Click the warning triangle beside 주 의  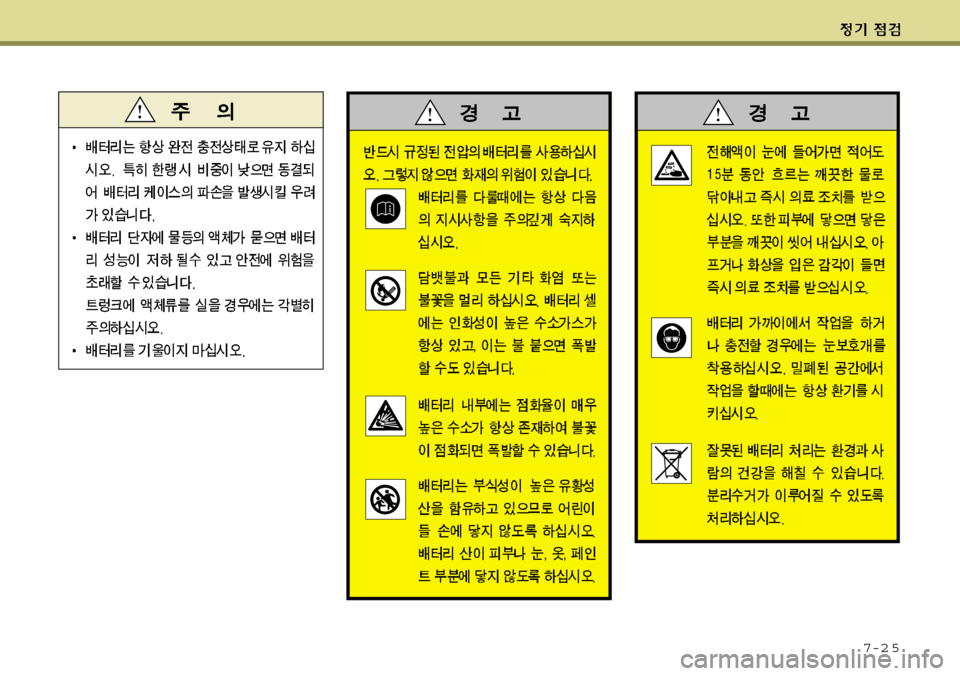[140, 110]
